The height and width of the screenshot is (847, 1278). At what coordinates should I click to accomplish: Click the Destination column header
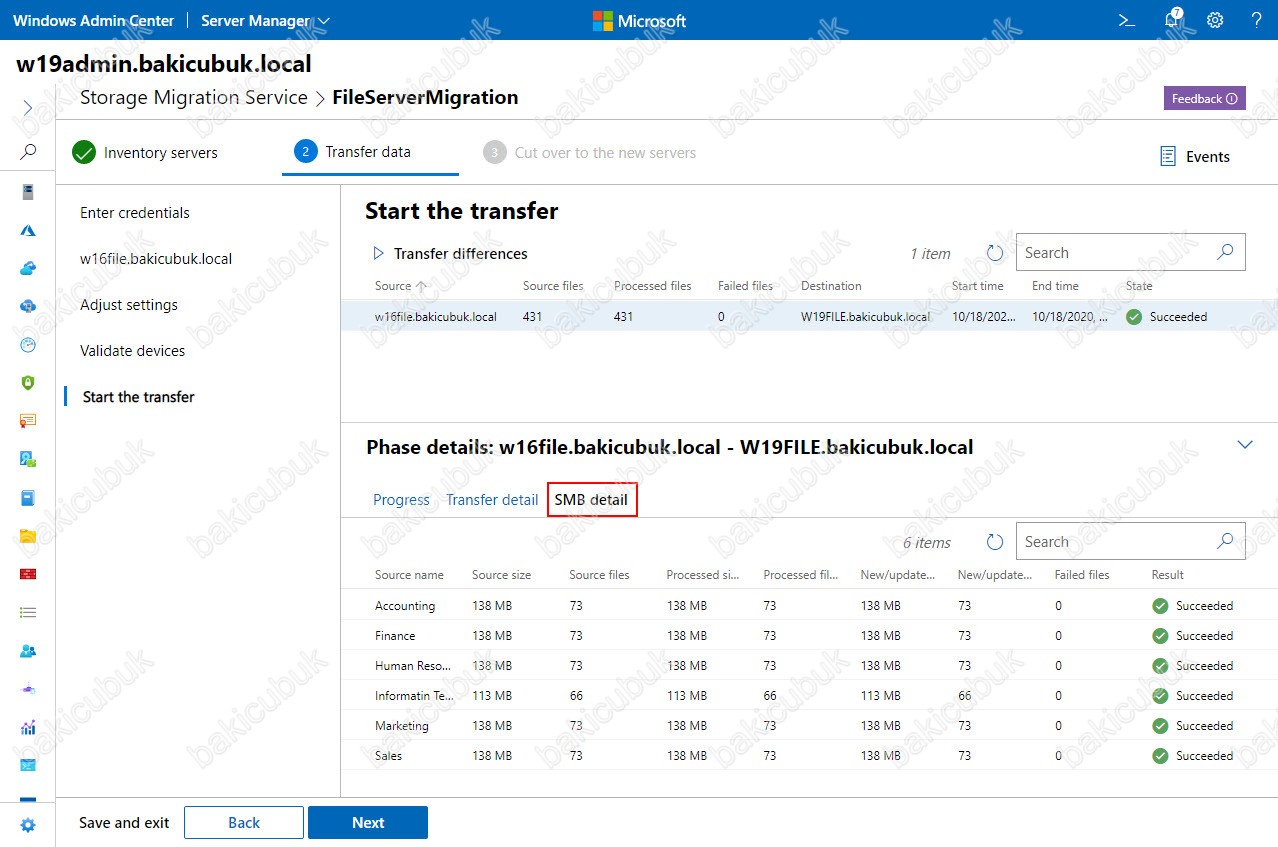click(831, 285)
